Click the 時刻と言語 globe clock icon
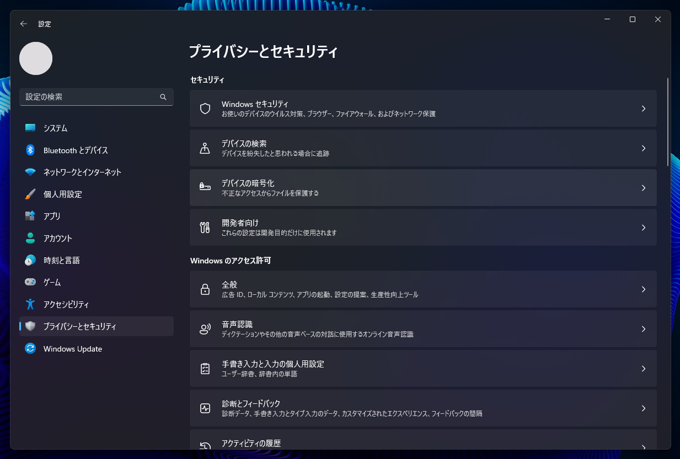Viewport: 680px width, 459px height. pos(30,260)
